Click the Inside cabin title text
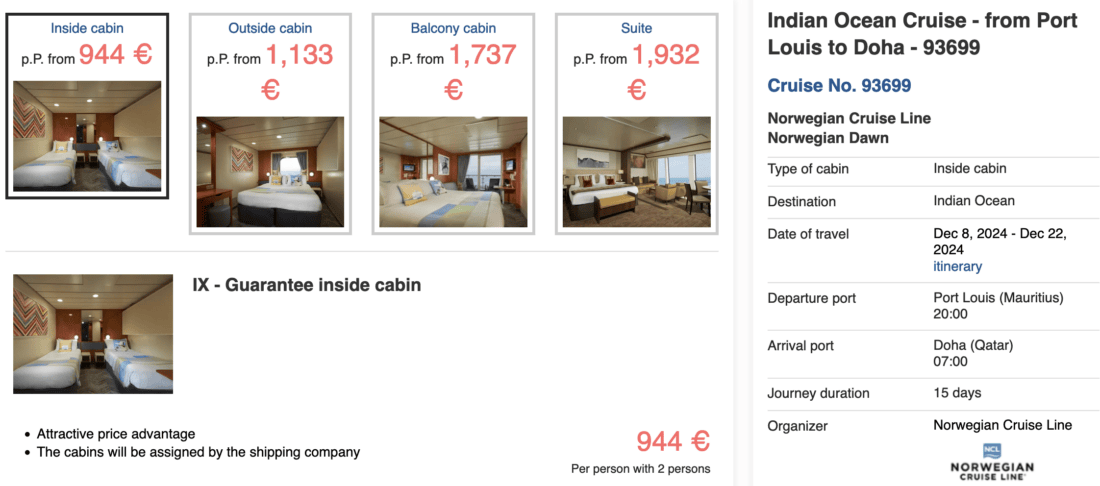The width and height of the screenshot is (1100, 486). pos(87,28)
